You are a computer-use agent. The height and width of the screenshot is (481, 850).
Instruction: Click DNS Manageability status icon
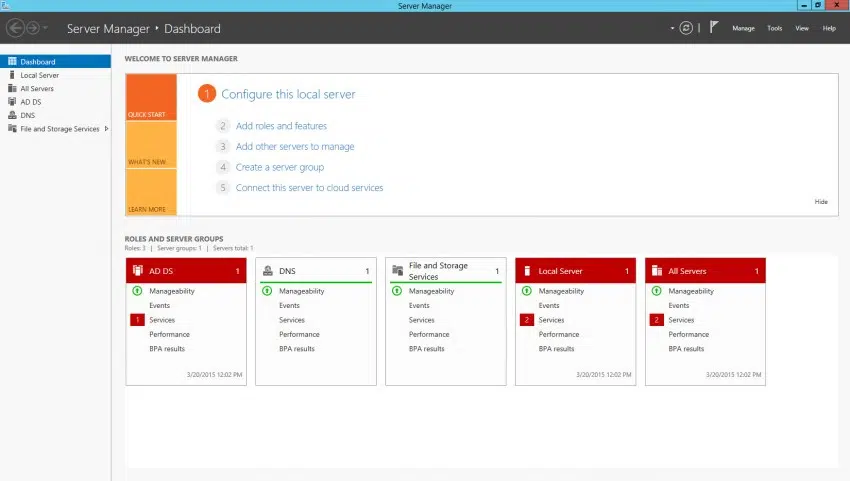[267, 291]
